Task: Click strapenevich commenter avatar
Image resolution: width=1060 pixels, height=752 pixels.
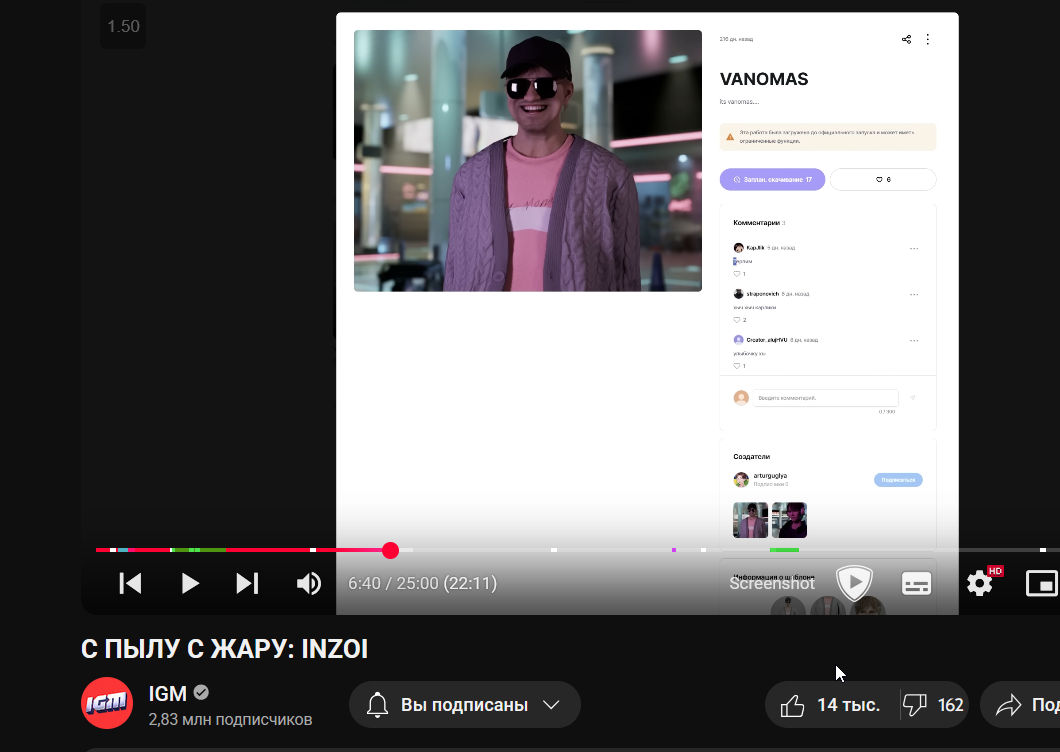Action: click(738, 293)
